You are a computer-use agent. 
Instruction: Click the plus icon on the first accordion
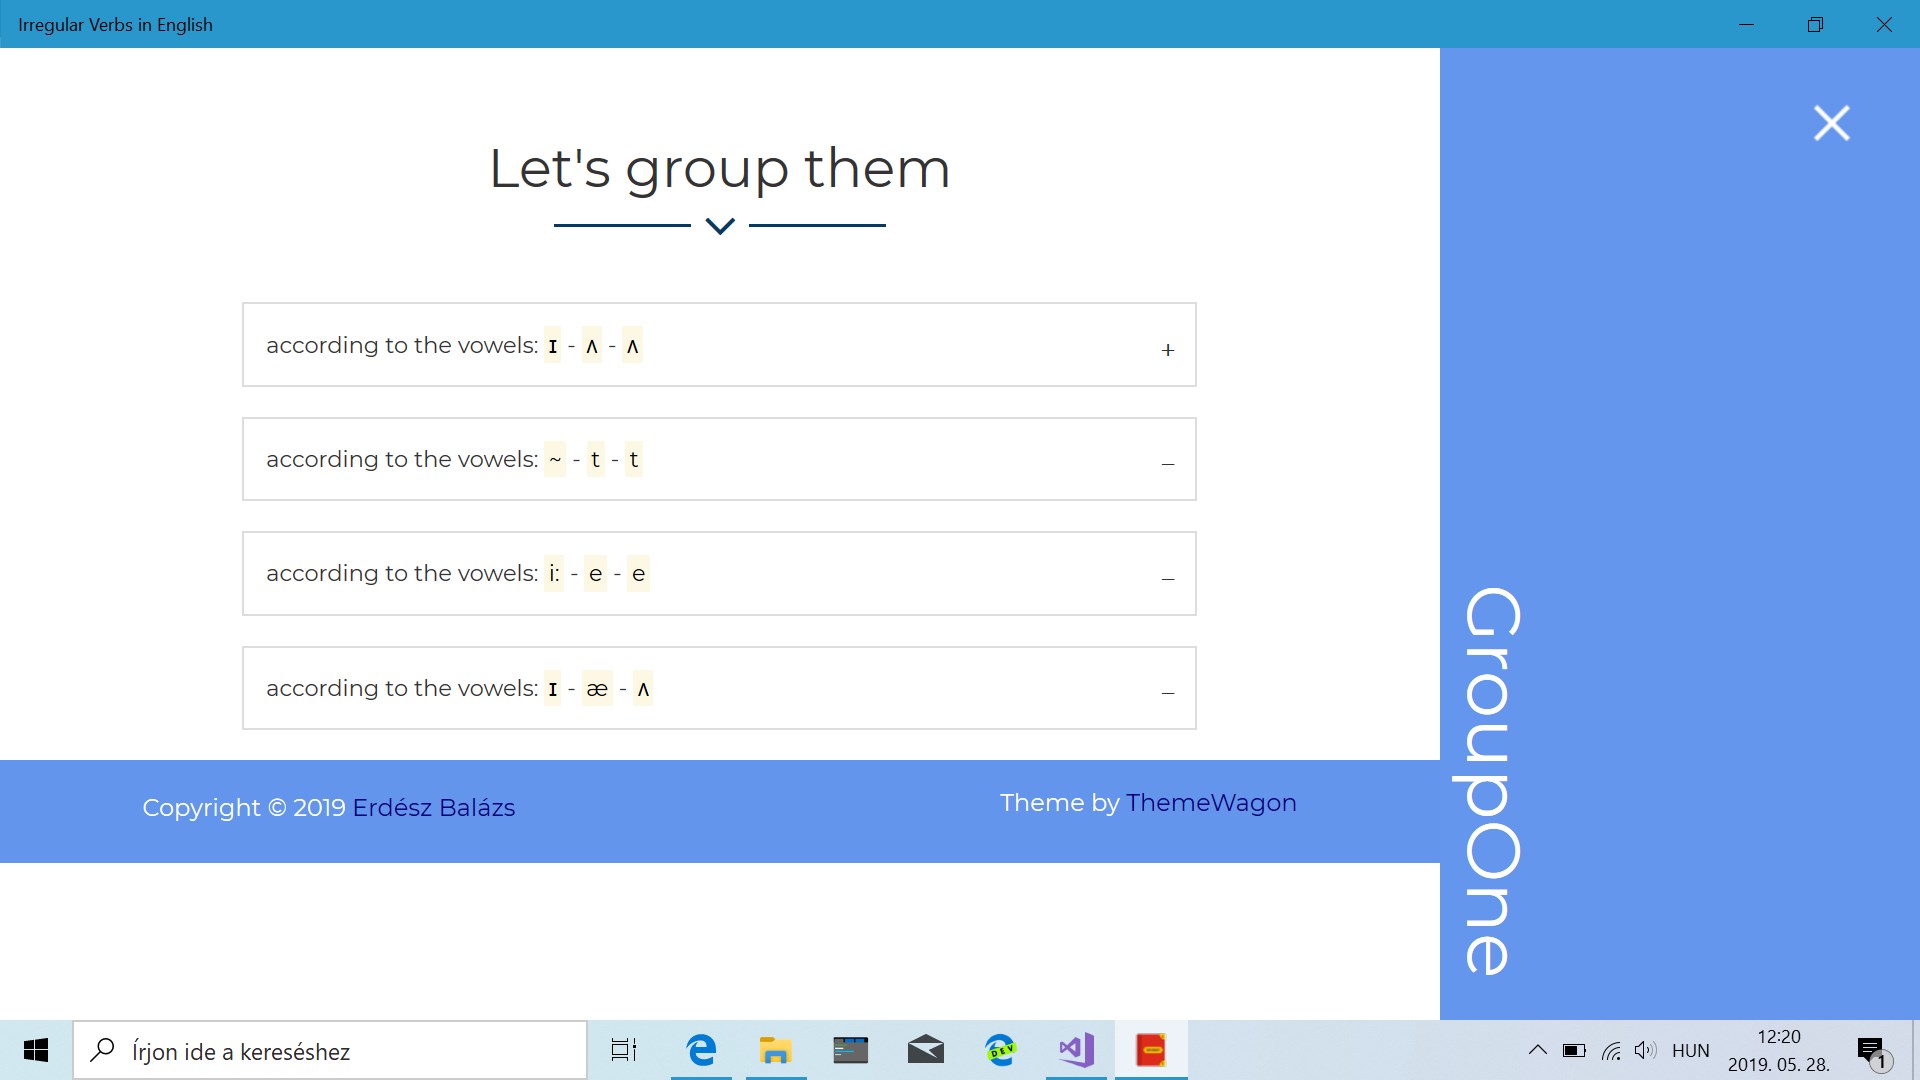click(x=1167, y=350)
